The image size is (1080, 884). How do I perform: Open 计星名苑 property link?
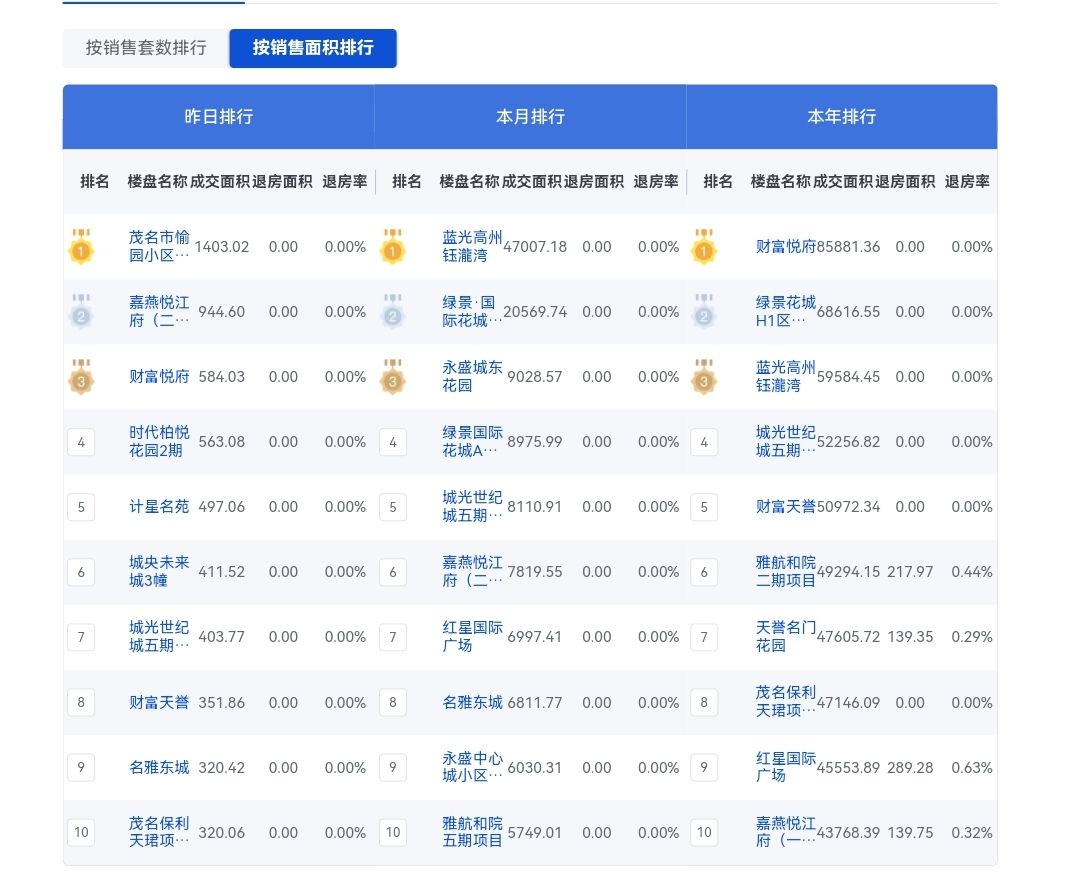(159, 507)
